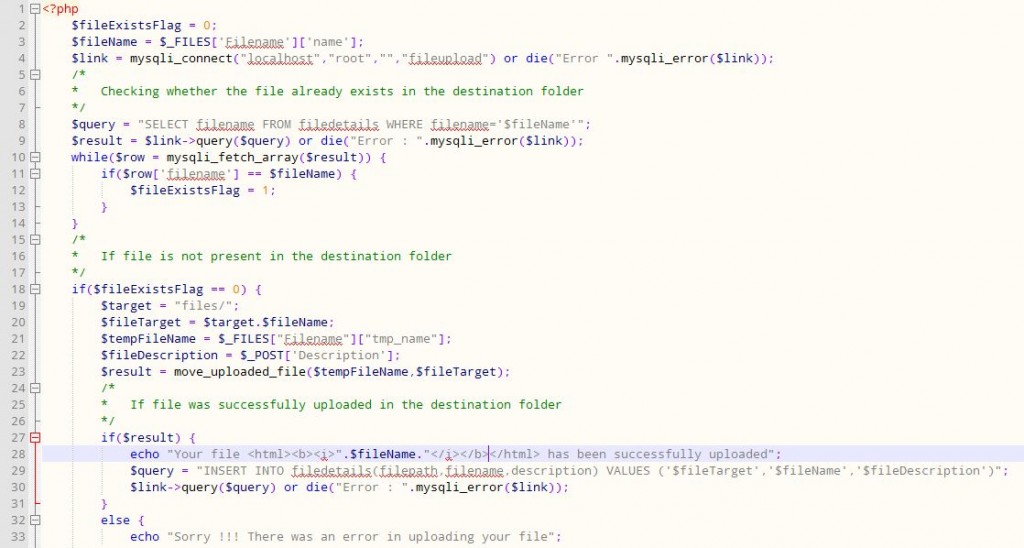Collapse the <?php block fold marker on line 1
The image size is (1024, 548).
click(x=34, y=9)
